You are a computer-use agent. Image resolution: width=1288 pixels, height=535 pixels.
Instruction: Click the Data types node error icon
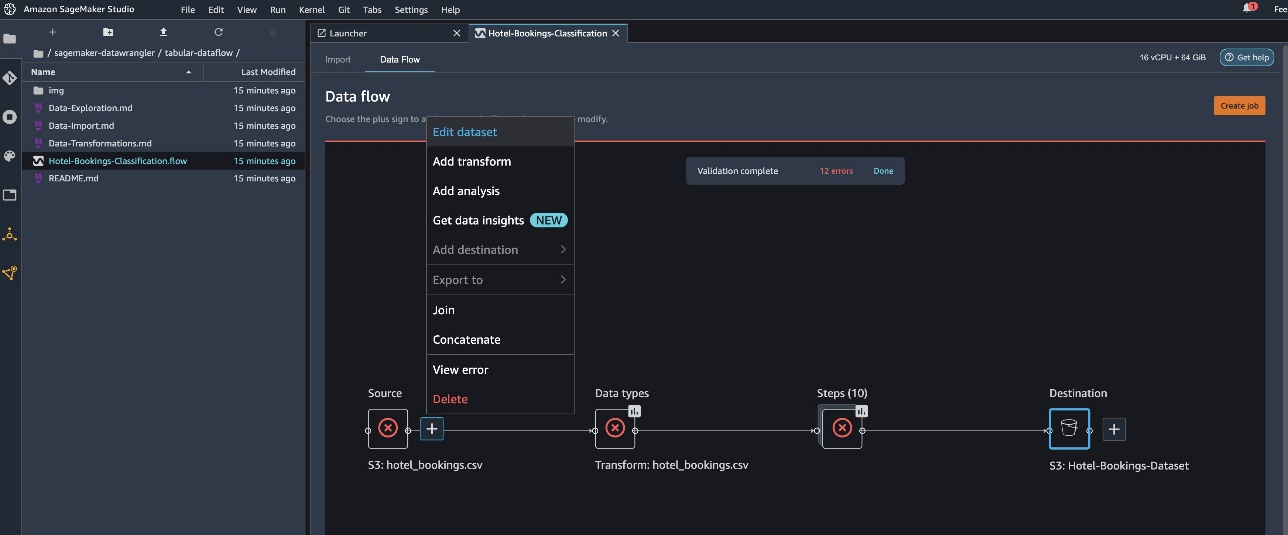coord(615,428)
